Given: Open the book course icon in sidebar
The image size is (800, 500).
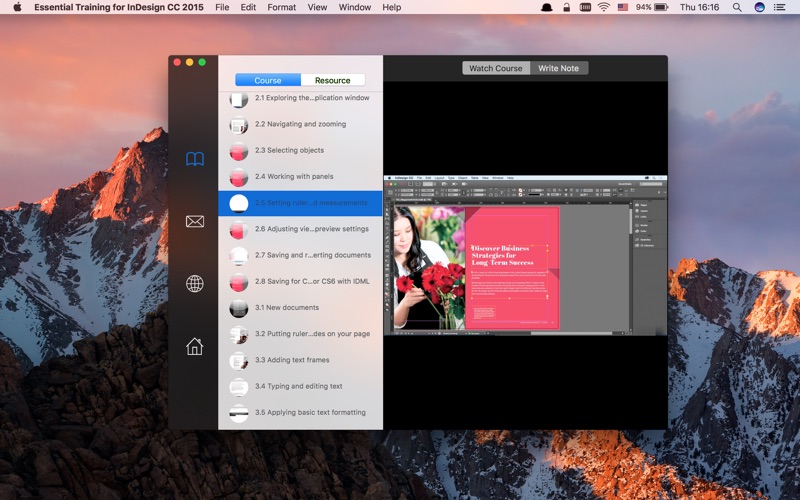Looking at the screenshot, I should 195,159.
